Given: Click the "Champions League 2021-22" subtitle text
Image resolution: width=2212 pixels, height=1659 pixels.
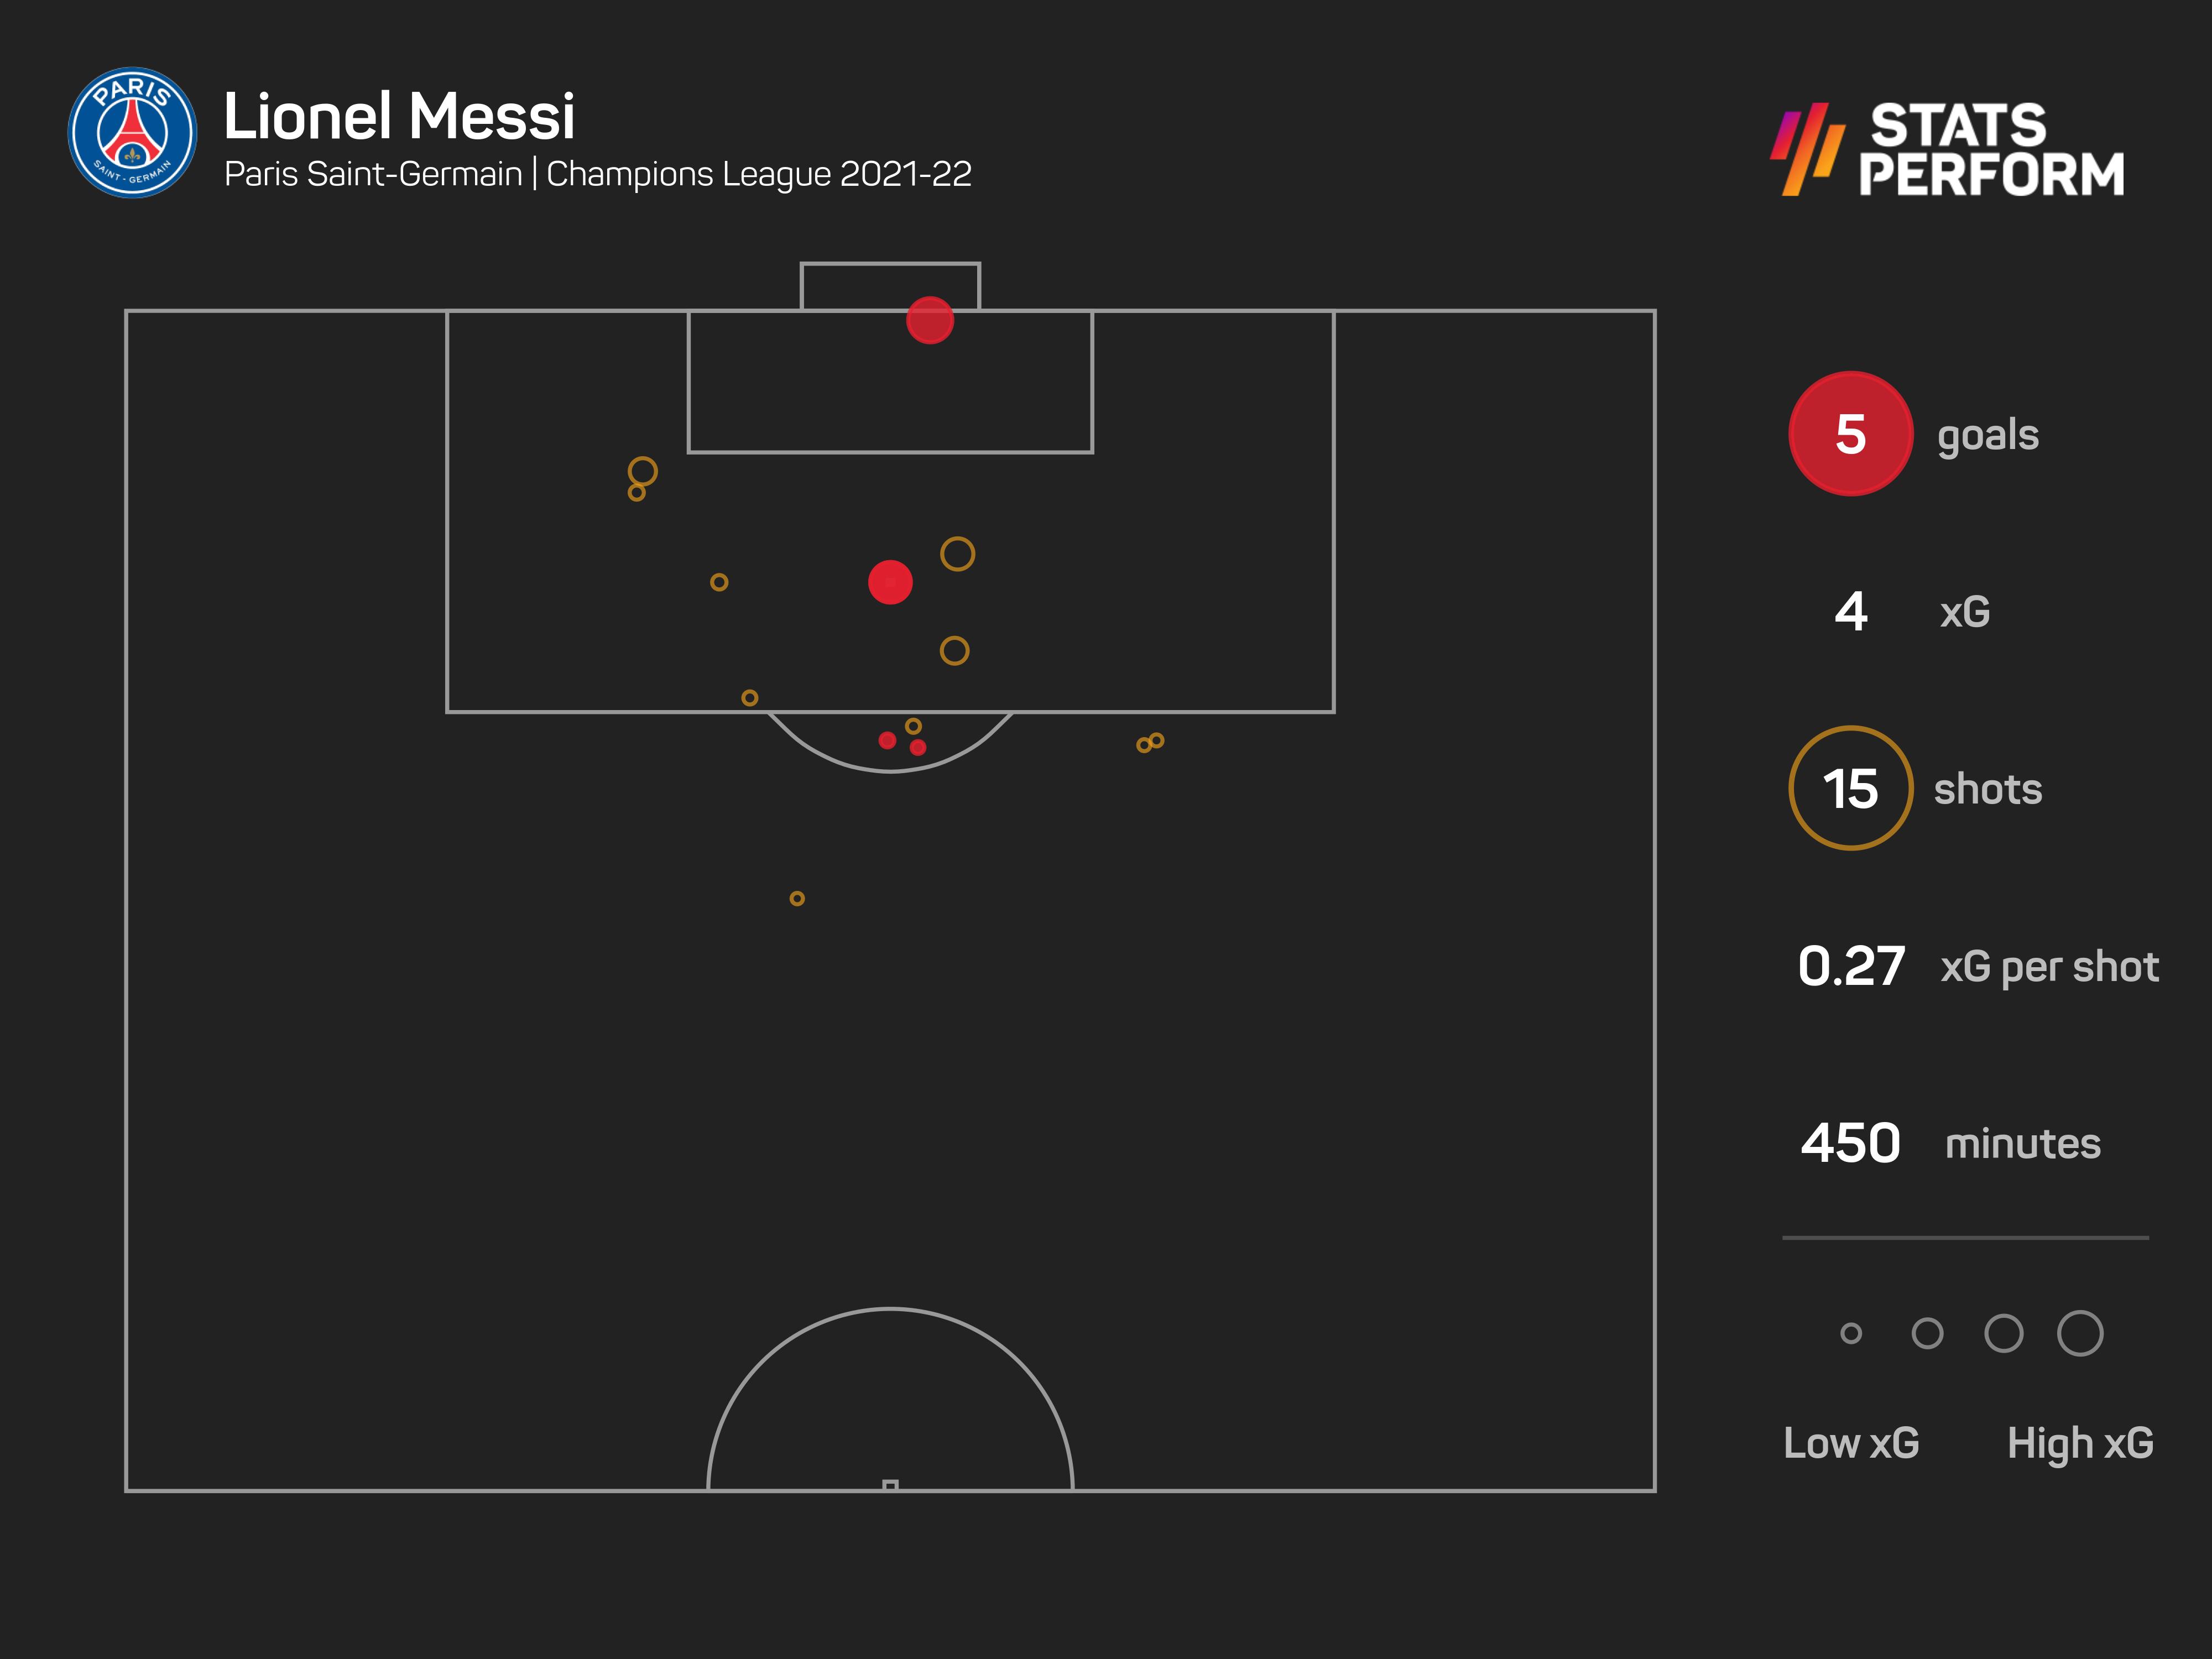Looking at the screenshot, I should [759, 174].
